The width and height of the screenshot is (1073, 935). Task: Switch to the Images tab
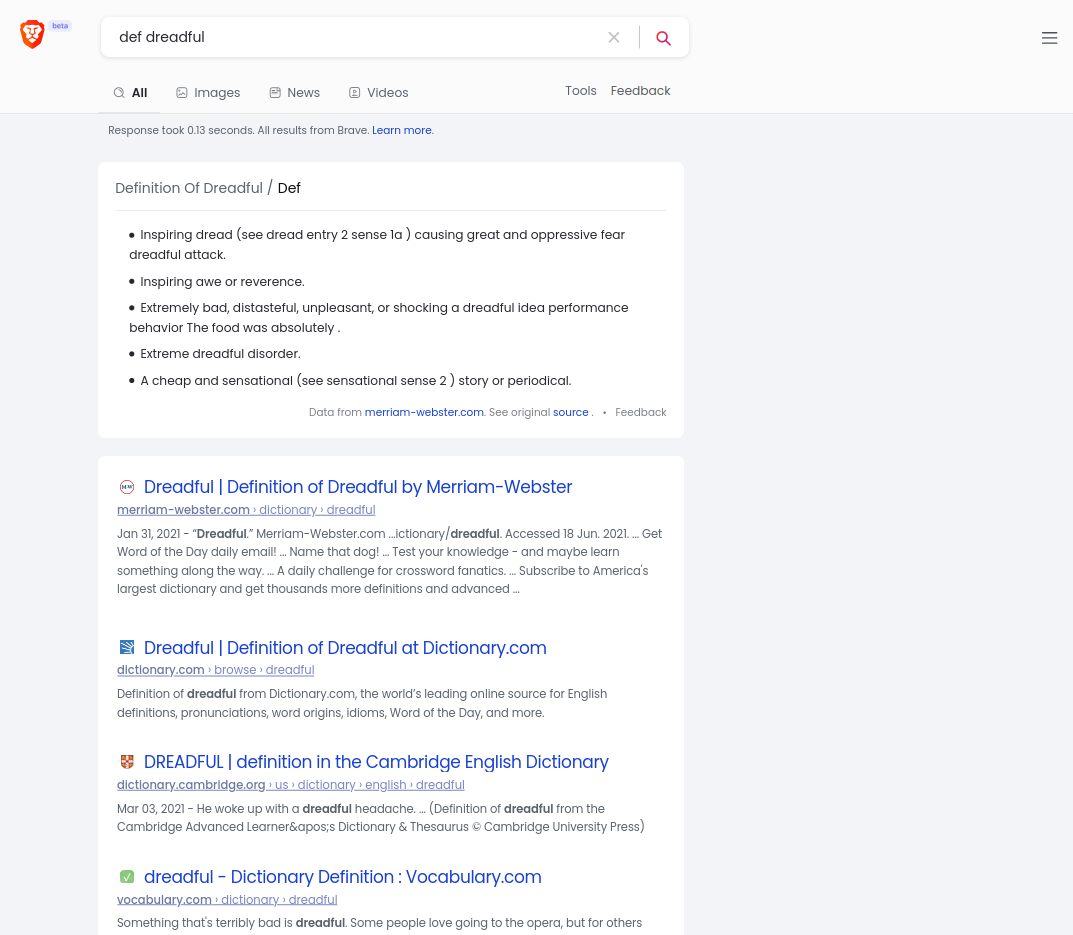[208, 92]
